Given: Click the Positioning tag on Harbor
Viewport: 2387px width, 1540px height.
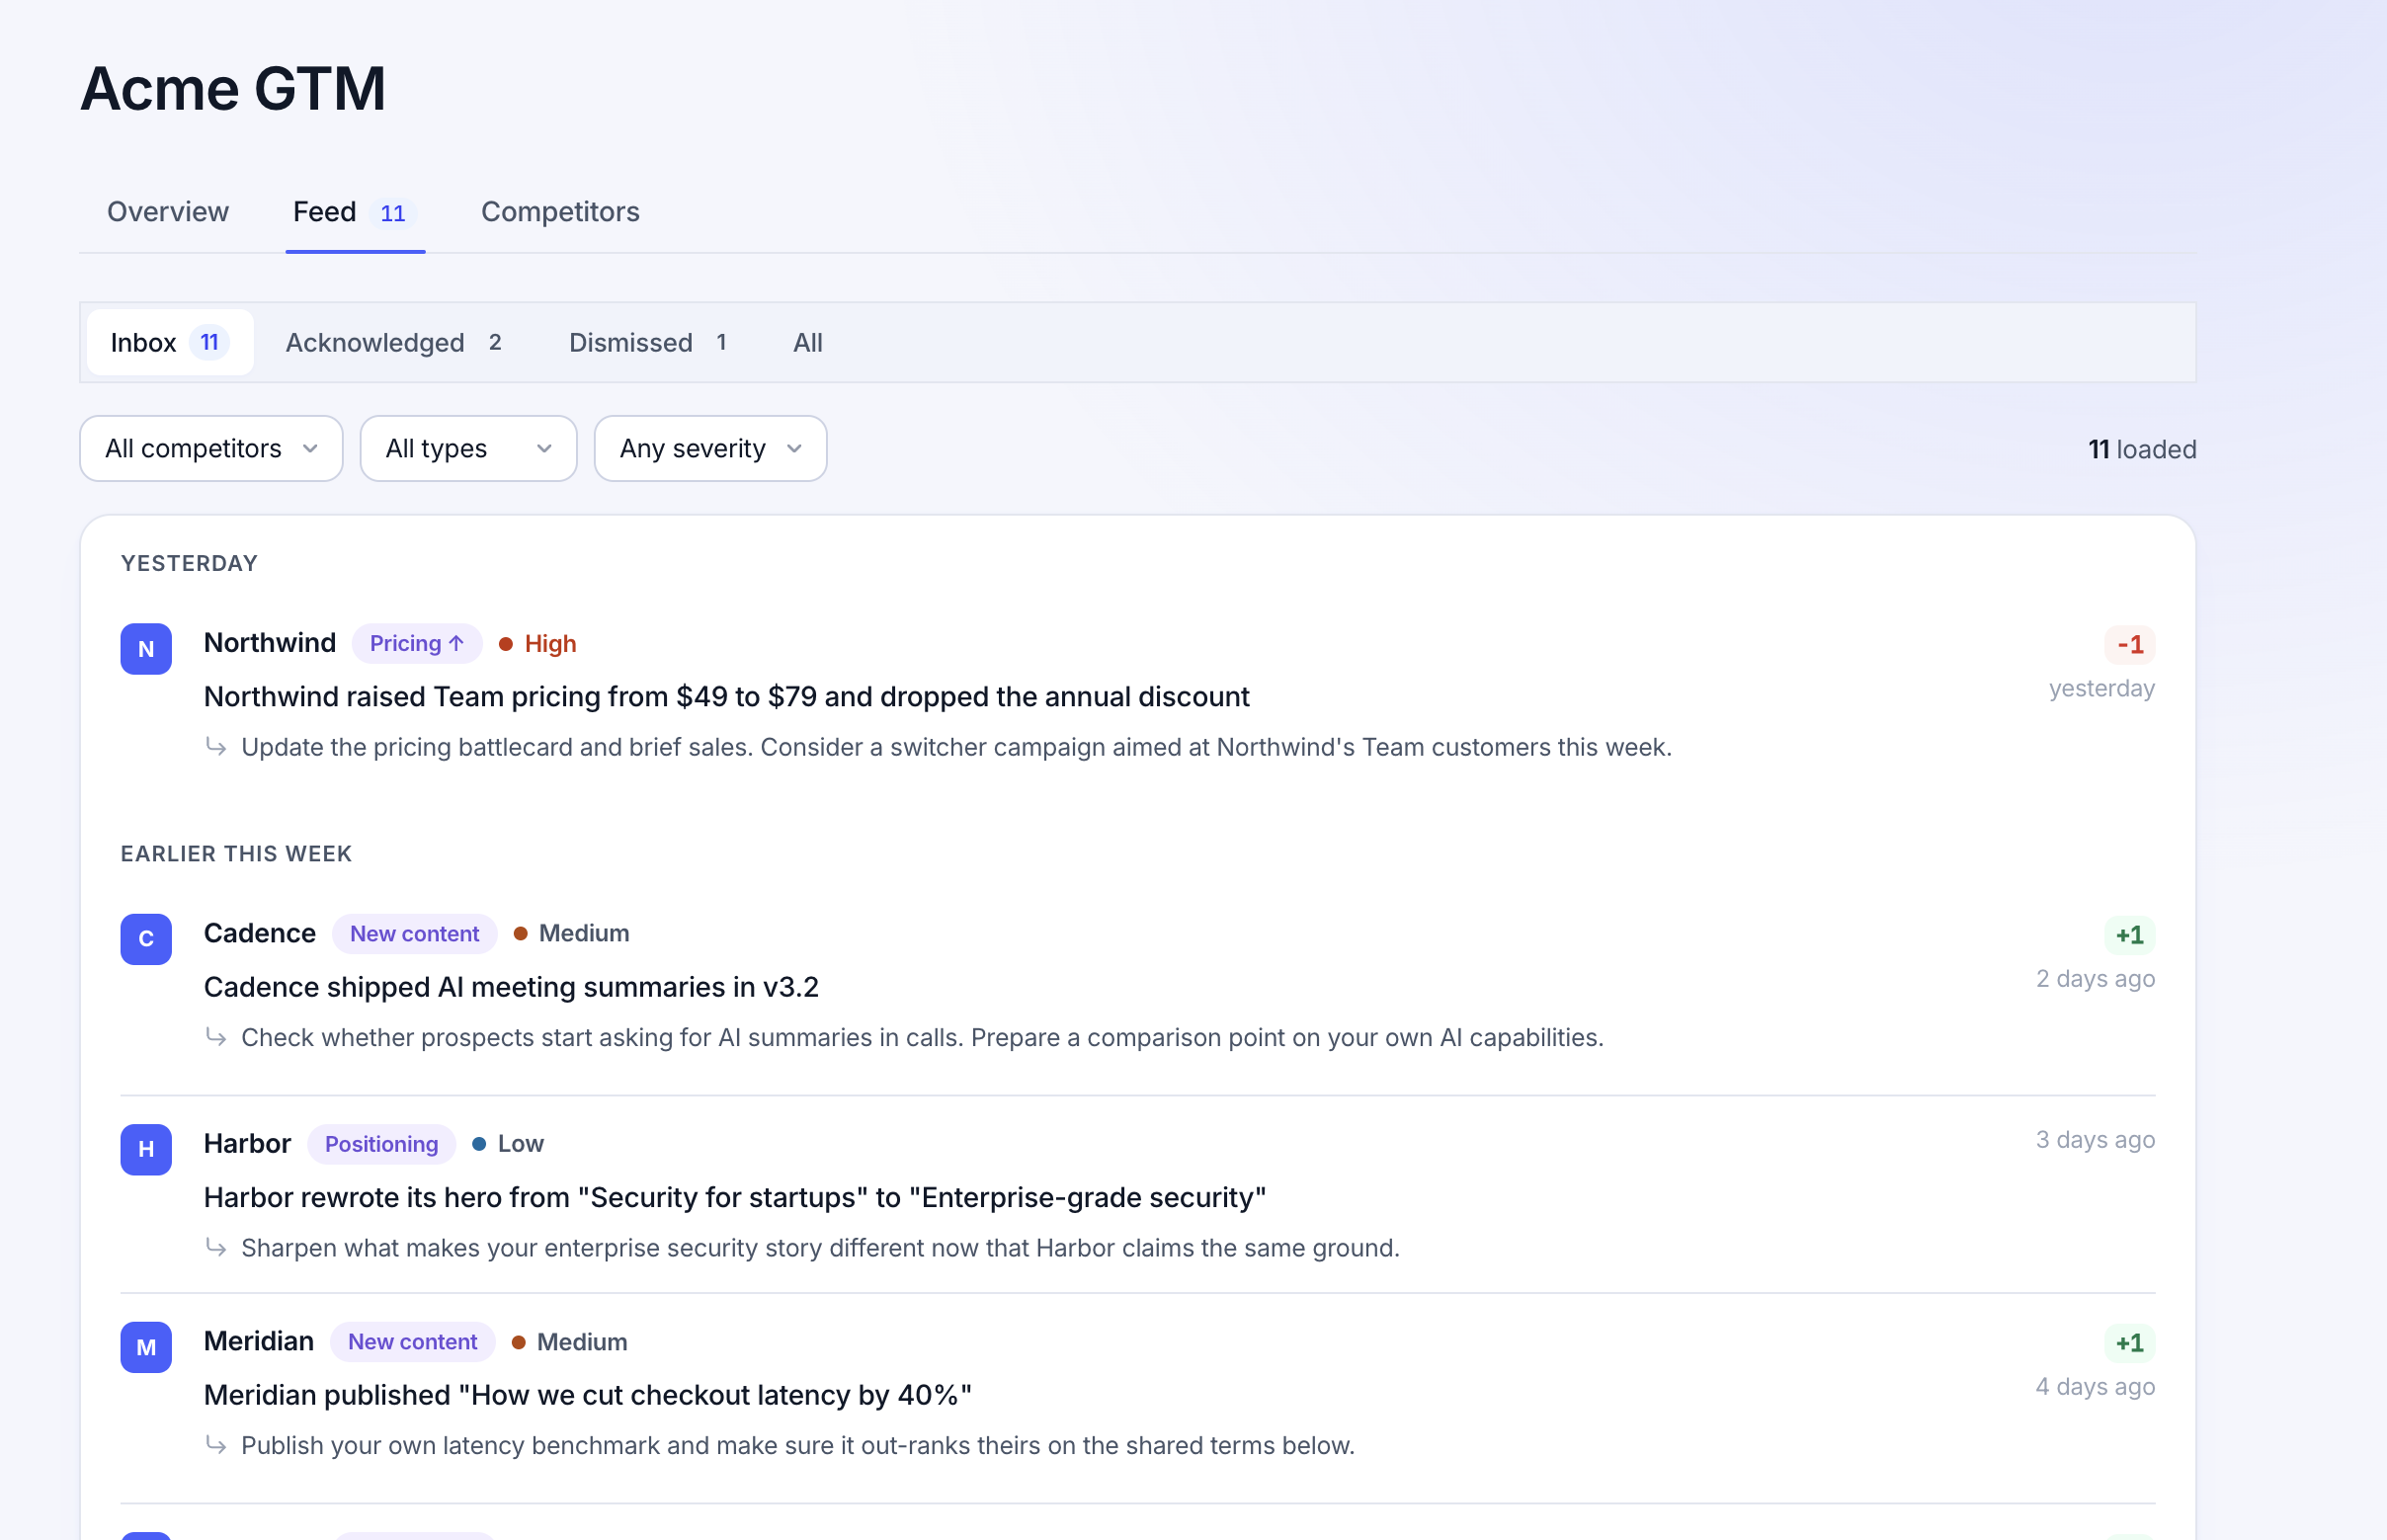Looking at the screenshot, I should 381,1144.
